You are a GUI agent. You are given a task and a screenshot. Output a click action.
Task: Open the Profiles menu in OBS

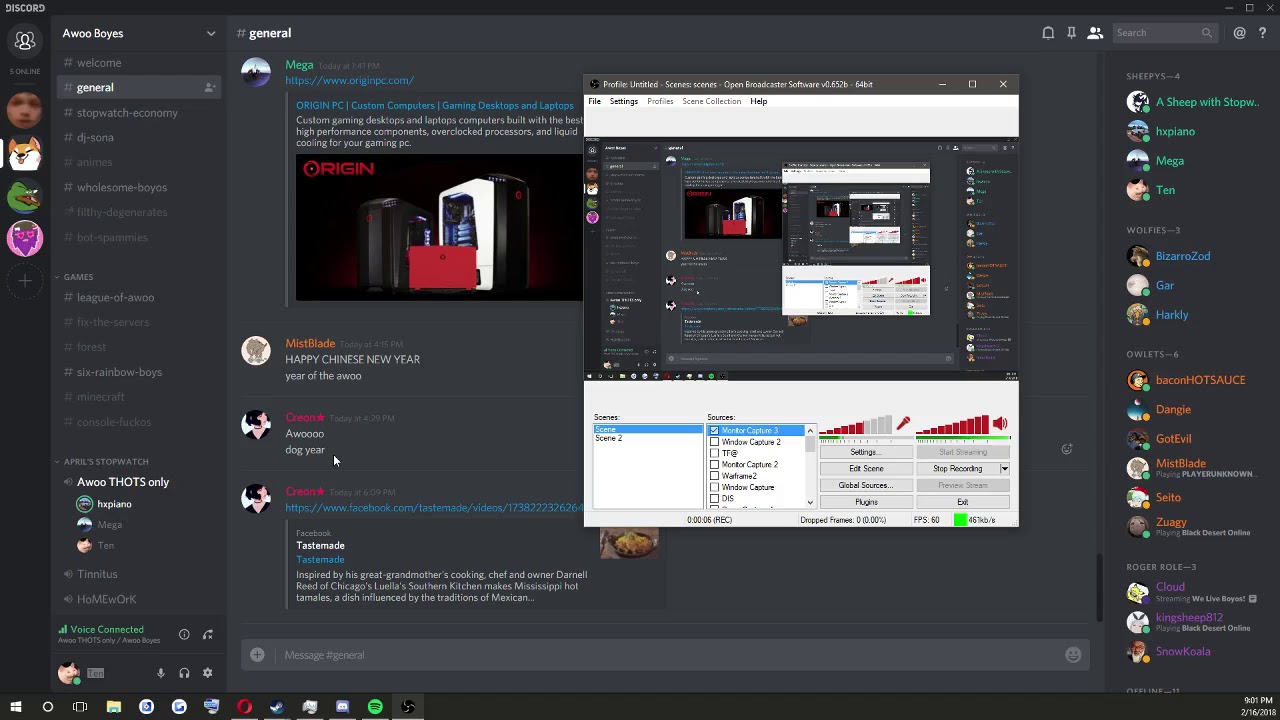[660, 101]
